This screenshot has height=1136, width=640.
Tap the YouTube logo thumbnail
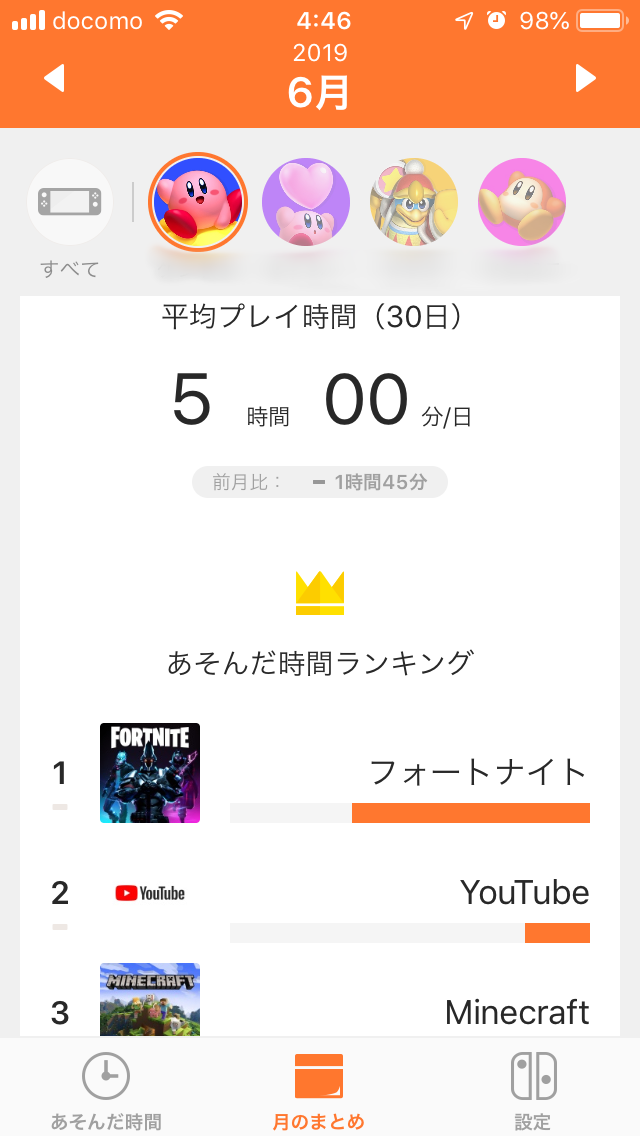(x=150, y=893)
